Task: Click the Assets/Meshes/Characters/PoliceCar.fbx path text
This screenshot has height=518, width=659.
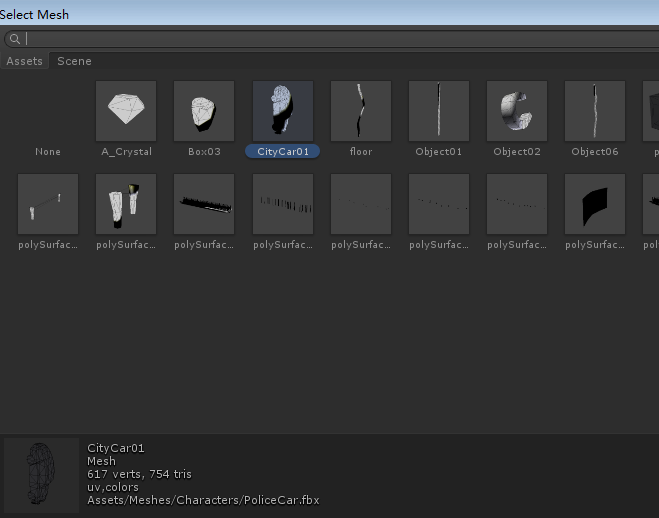Action: (203, 500)
